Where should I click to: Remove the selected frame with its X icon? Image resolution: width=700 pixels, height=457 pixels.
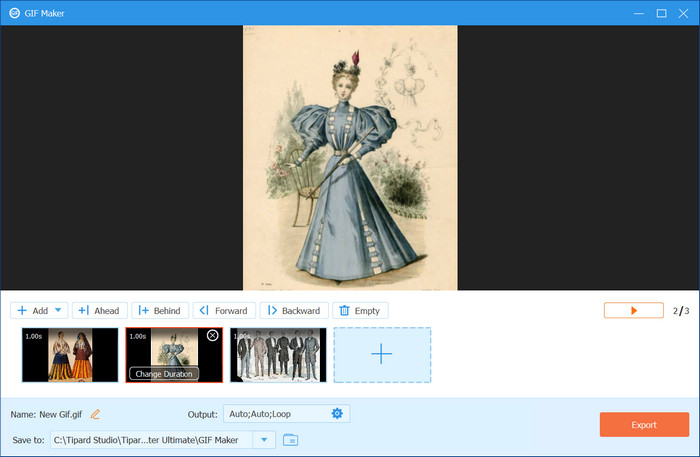click(212, 336)
